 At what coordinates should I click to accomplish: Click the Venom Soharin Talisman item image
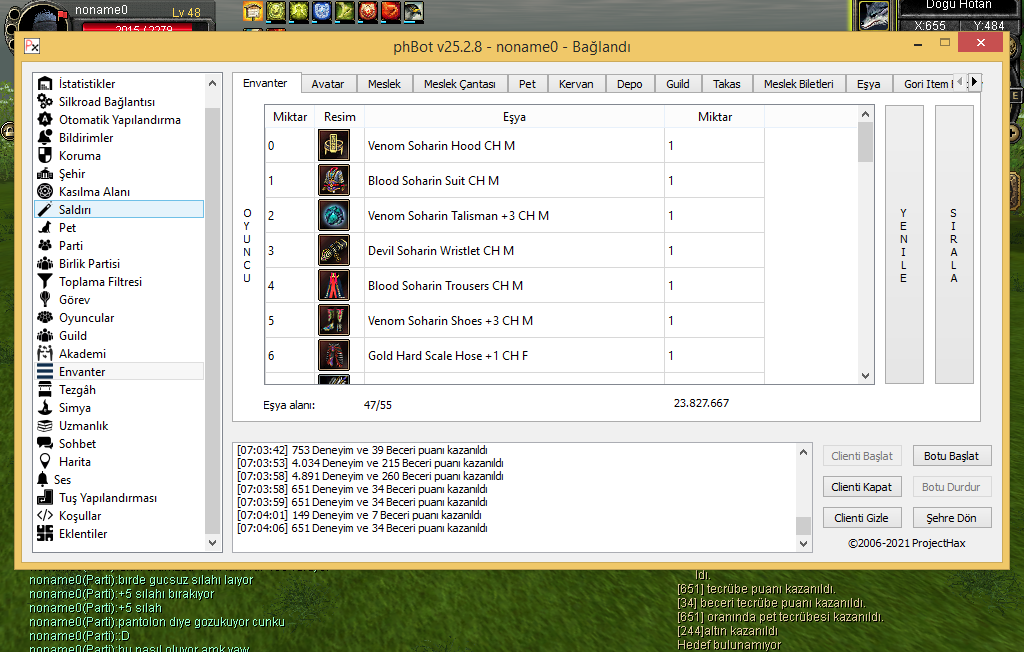[x=334, y=216]
